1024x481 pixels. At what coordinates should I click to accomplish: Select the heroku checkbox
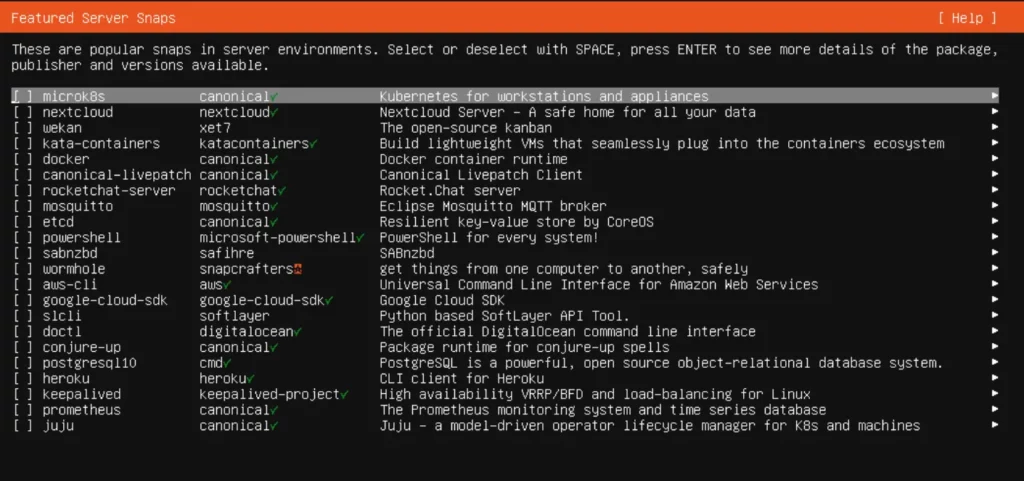22,379
